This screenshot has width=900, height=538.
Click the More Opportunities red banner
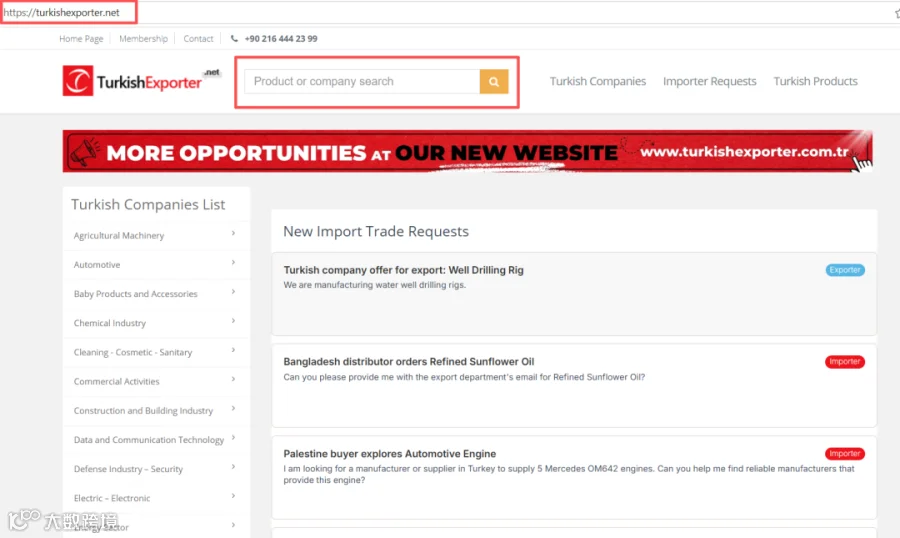click(x=467, y=151)
